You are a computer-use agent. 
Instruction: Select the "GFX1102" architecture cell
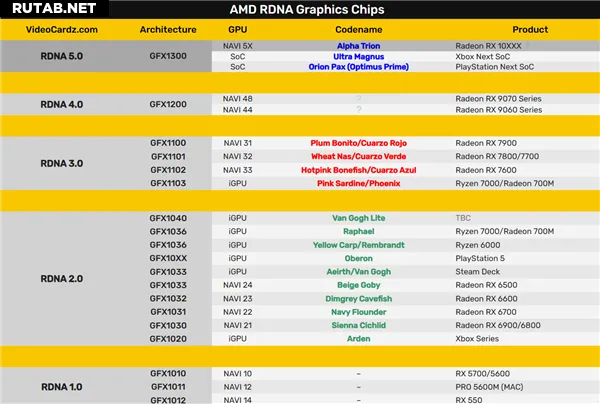[168, 170]
